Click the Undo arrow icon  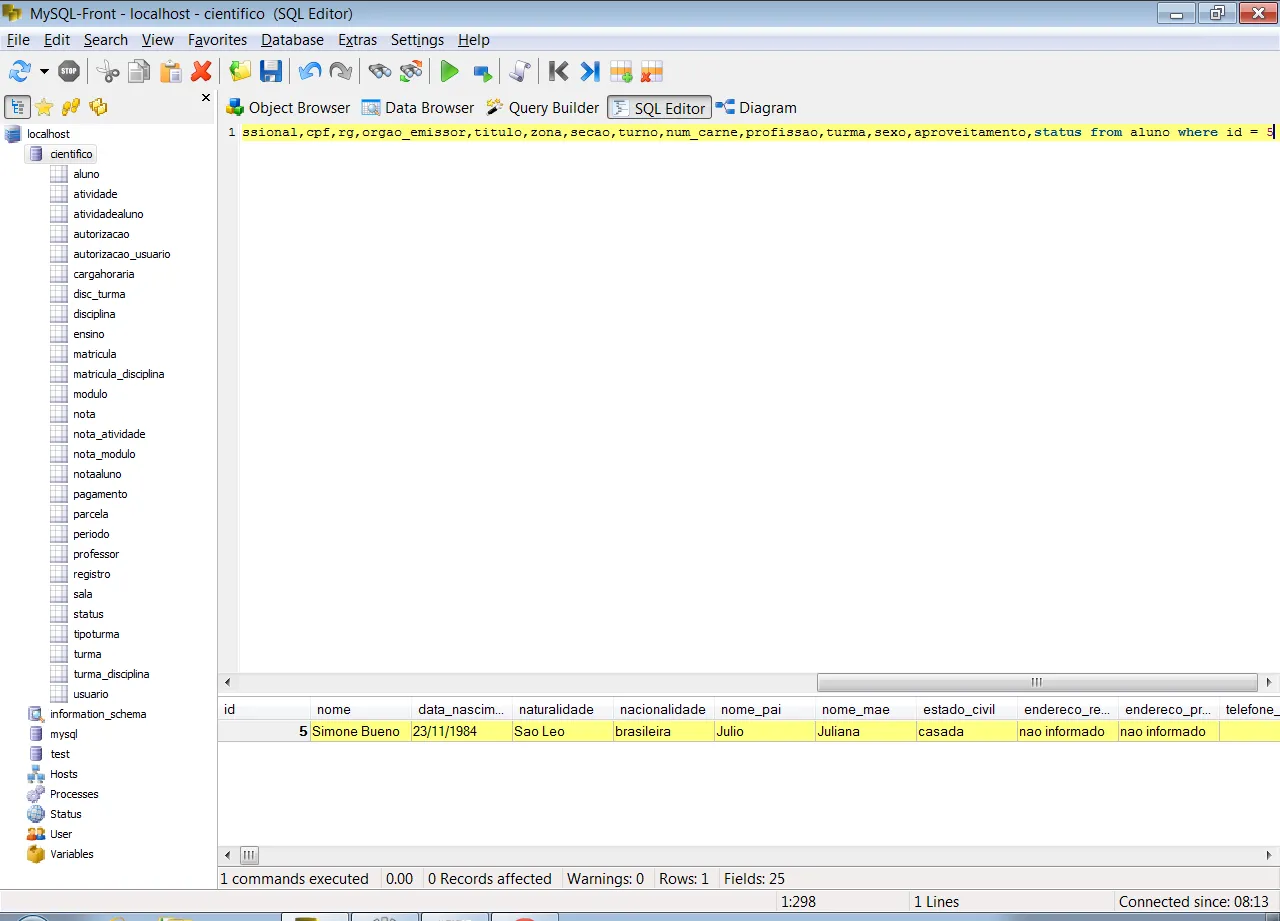point(310,71)
